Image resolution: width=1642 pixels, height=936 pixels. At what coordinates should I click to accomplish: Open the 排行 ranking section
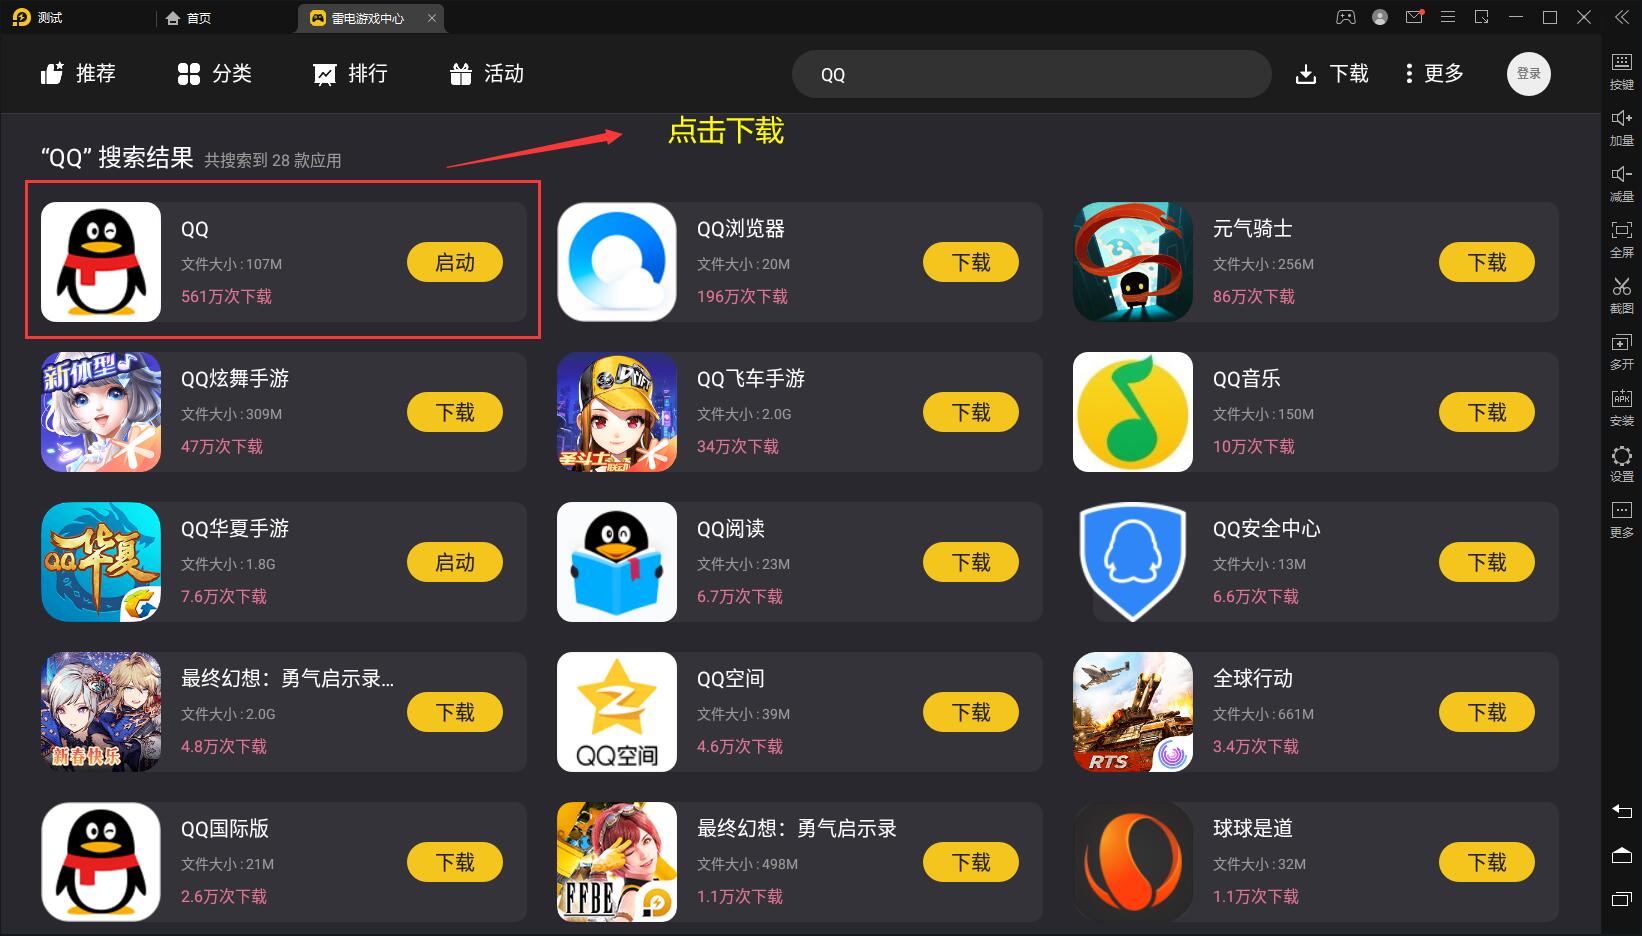tap(350, 73)
